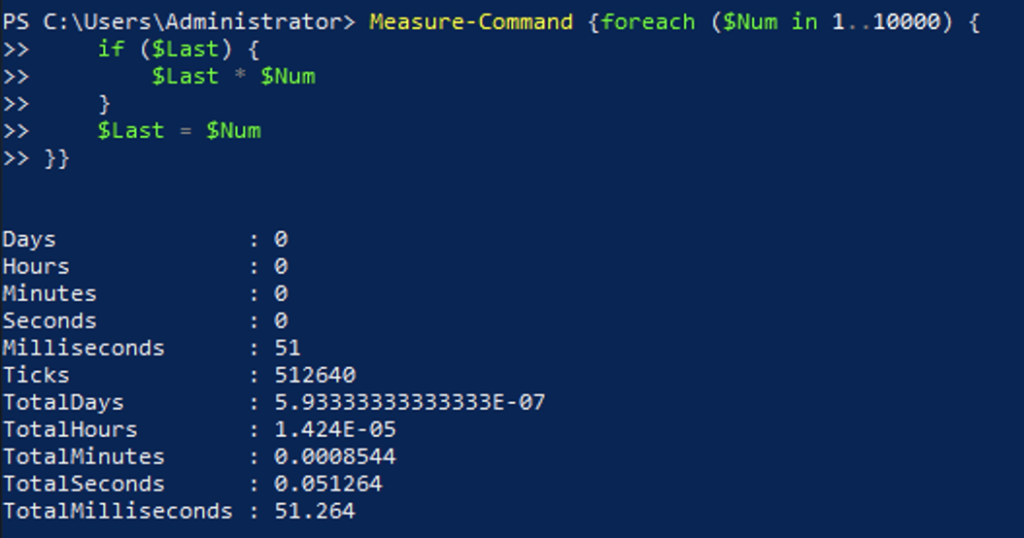The height and width of the screenshot is (538, 1024).
Task: Click the Hours label in output
Action: pyautogui.click(x=36, y=266)
